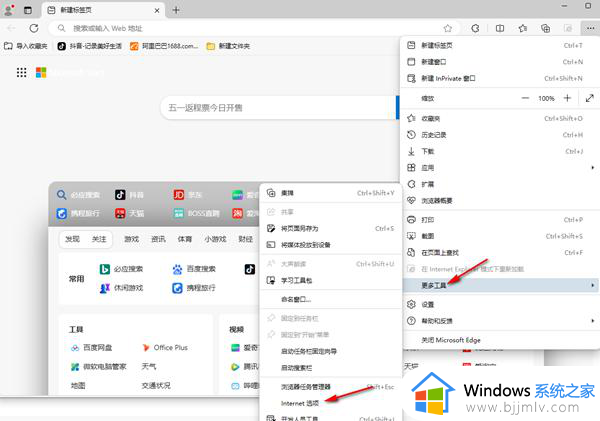Image resolution: width=600 pixels, height=421 pixels.
Task: Open 收藏夹 from the menu
Action: [499, 118]
